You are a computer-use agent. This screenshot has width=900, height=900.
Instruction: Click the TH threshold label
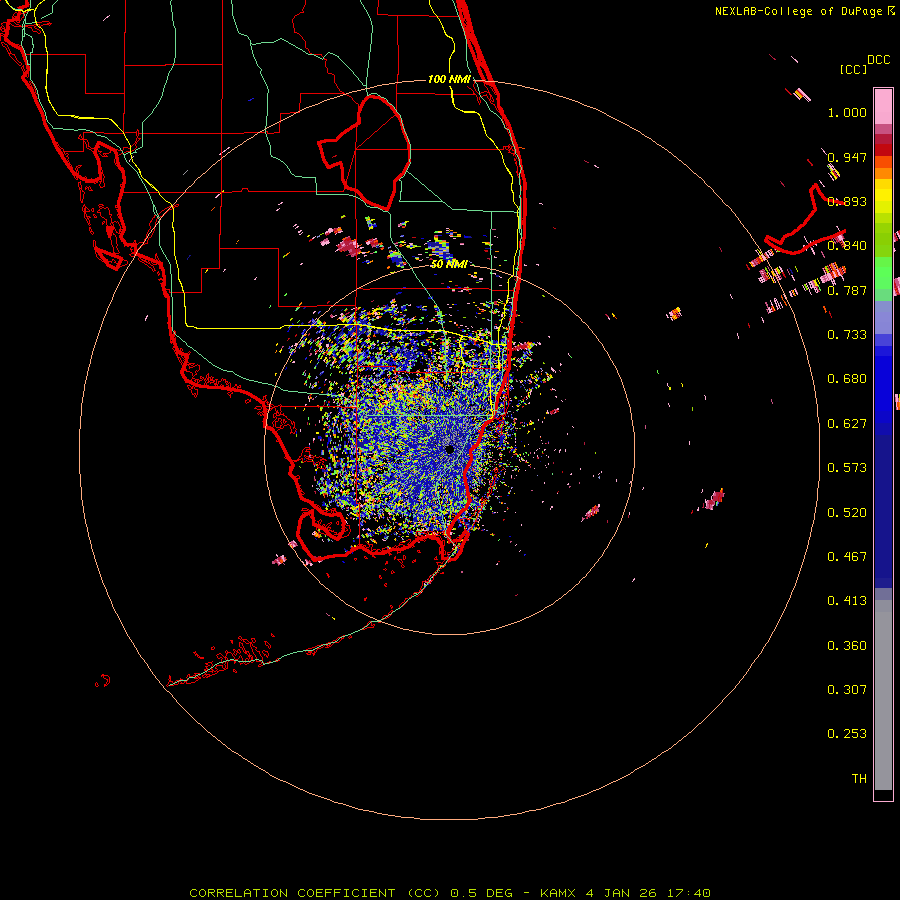click(859, 779)
